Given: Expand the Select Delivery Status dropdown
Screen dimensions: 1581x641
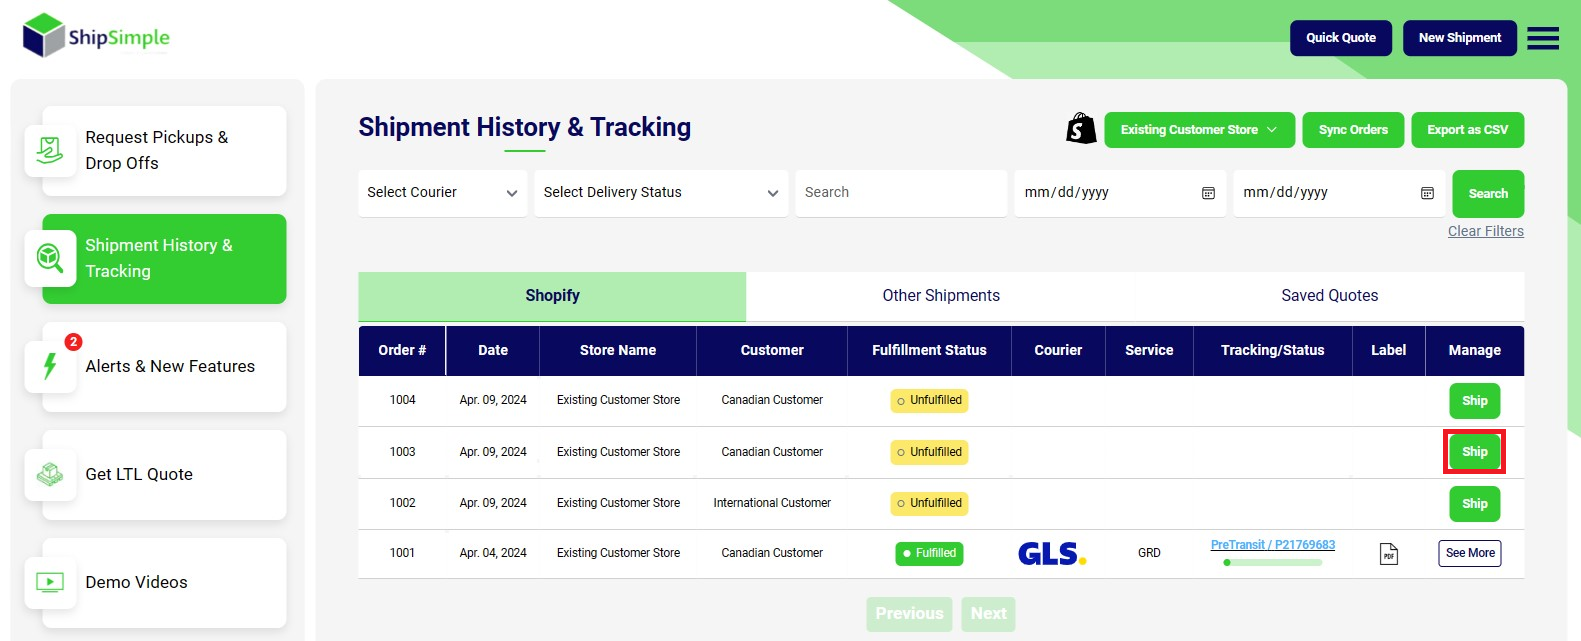Looking at the screenshot, I should tap(661, 193).
